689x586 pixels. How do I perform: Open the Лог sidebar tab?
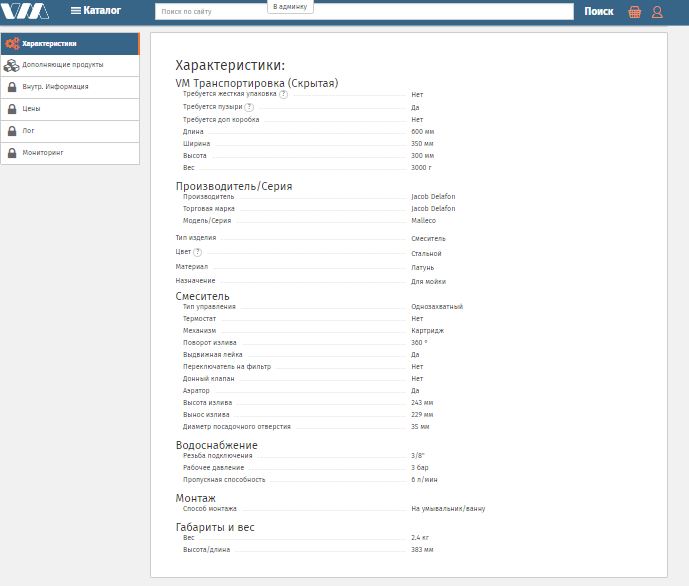70,131
